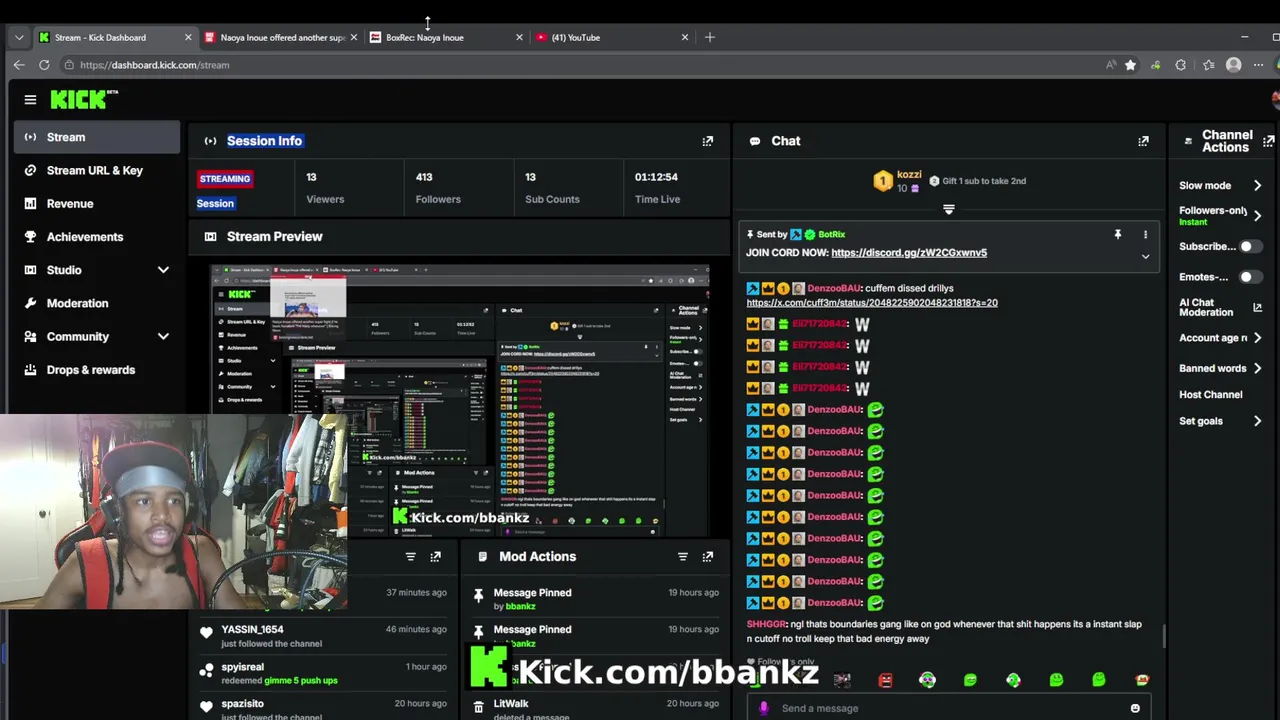Image resolution: width=1280 pixels, height=720 pixels.
Task: Open pinned message three-dot options
Action: (1145, 235)
